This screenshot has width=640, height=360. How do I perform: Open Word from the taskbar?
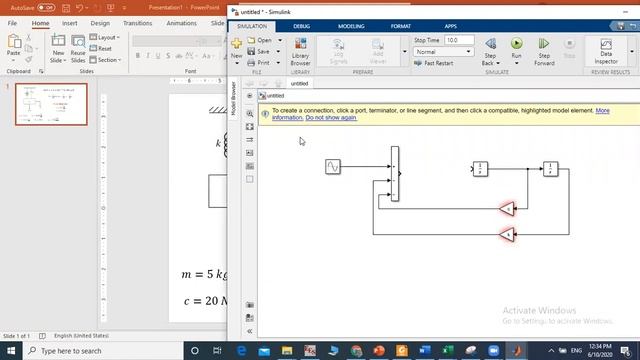click(425, 351)
